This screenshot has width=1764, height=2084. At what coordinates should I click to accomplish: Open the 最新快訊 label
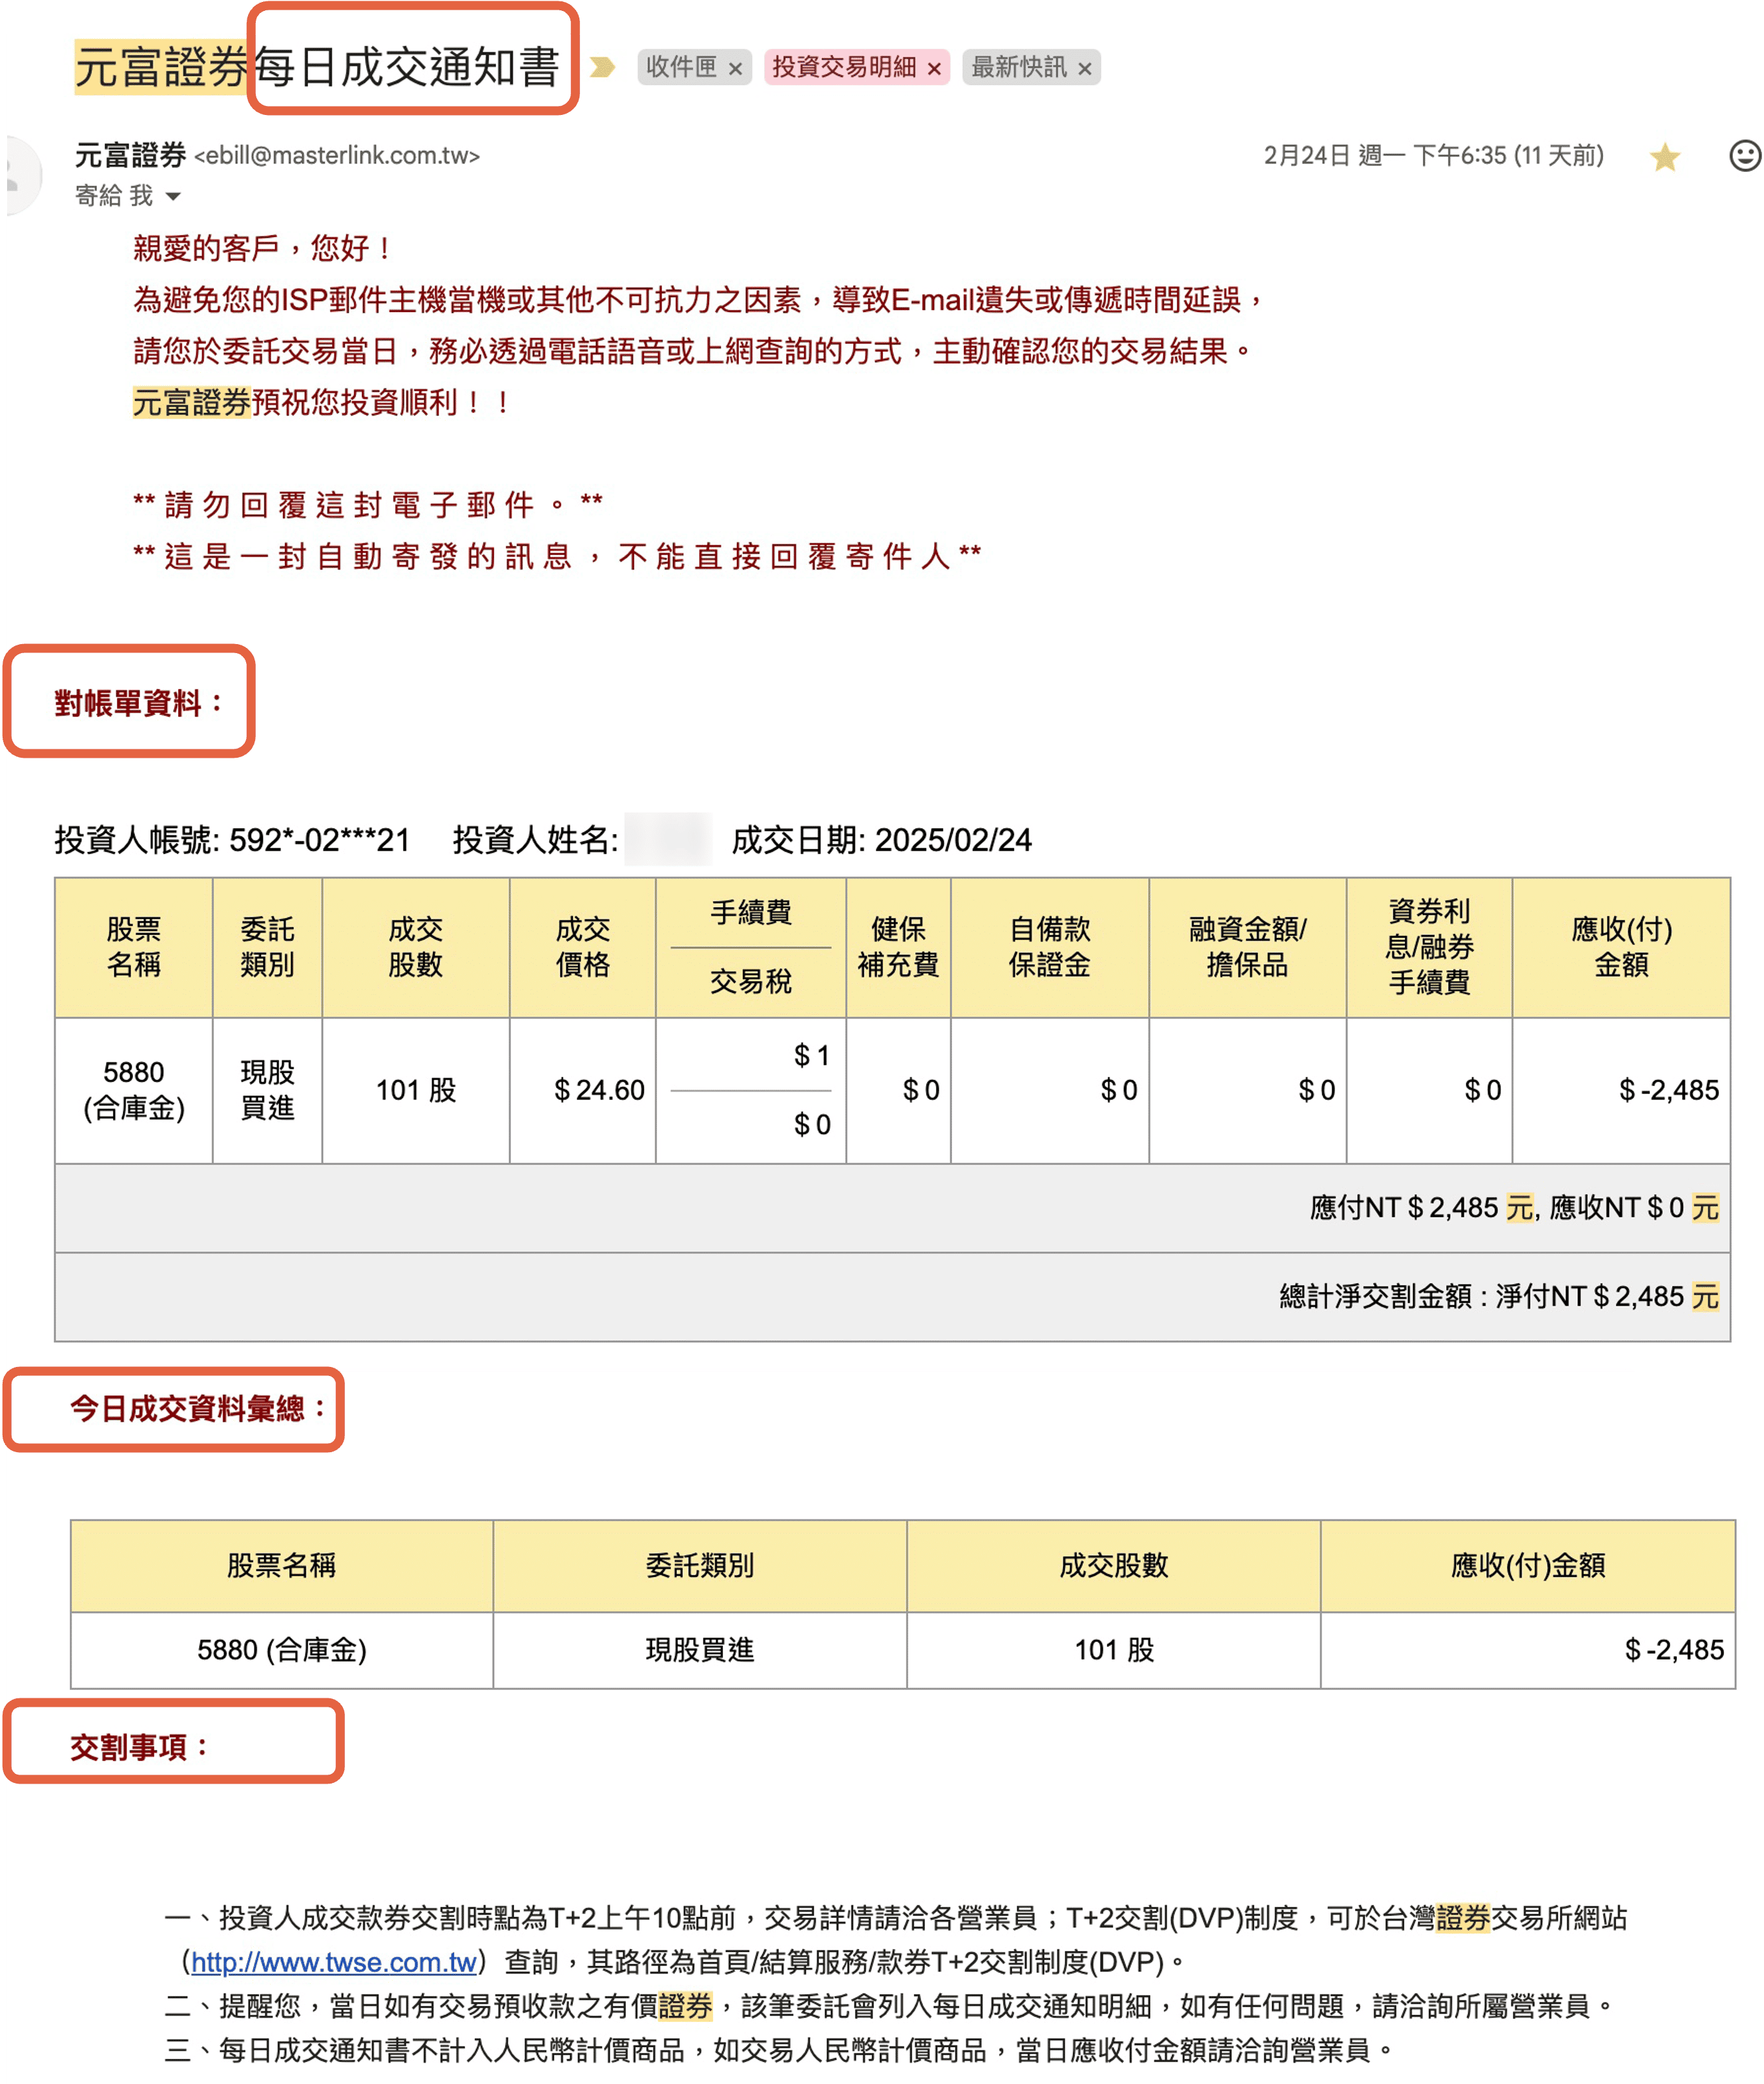[1019, 67]
